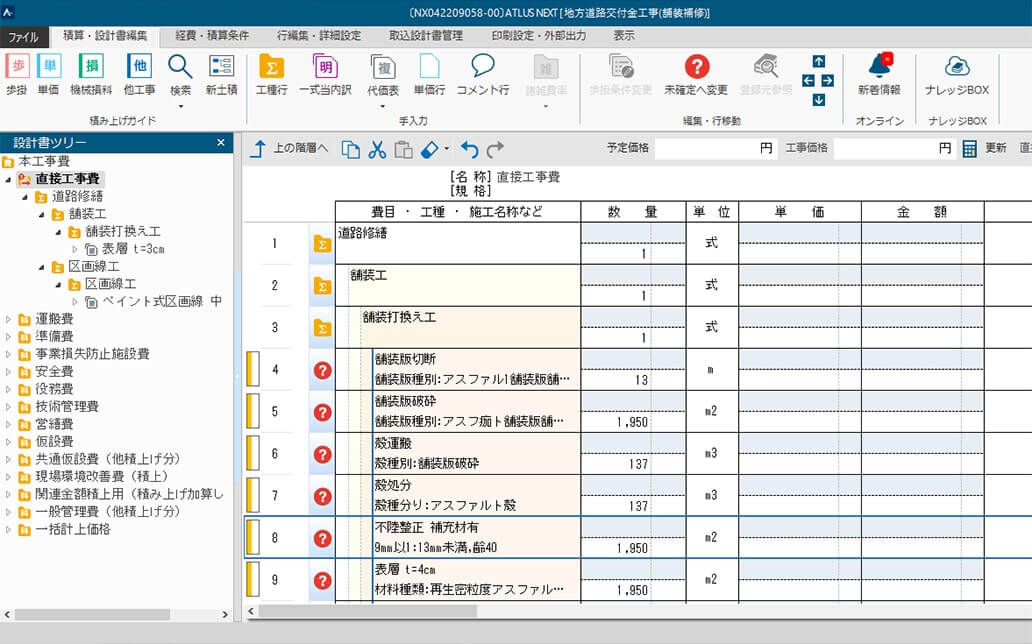Viewport: 1032px width, 644px height.
Task: Click the 上の階層へ button
Action: tap(289, 149)
